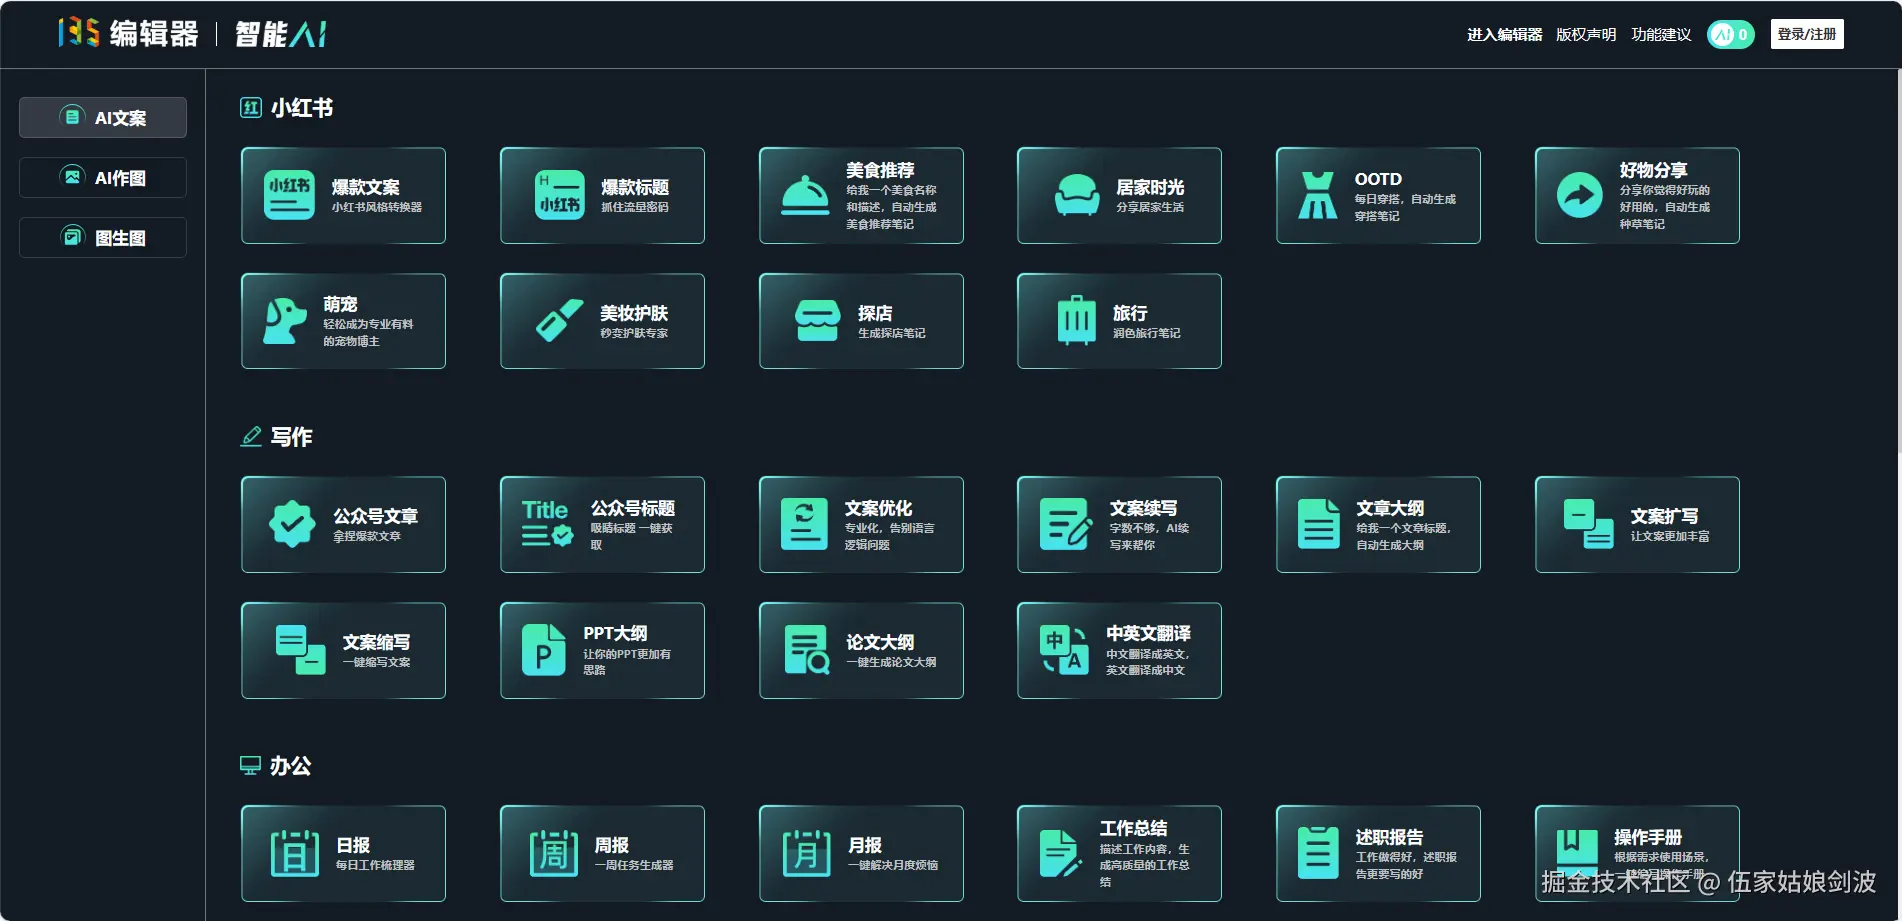Select the 美食推荐 food dome icon
The width and height of the screenshot is (1902, 921).
point(805,196)
